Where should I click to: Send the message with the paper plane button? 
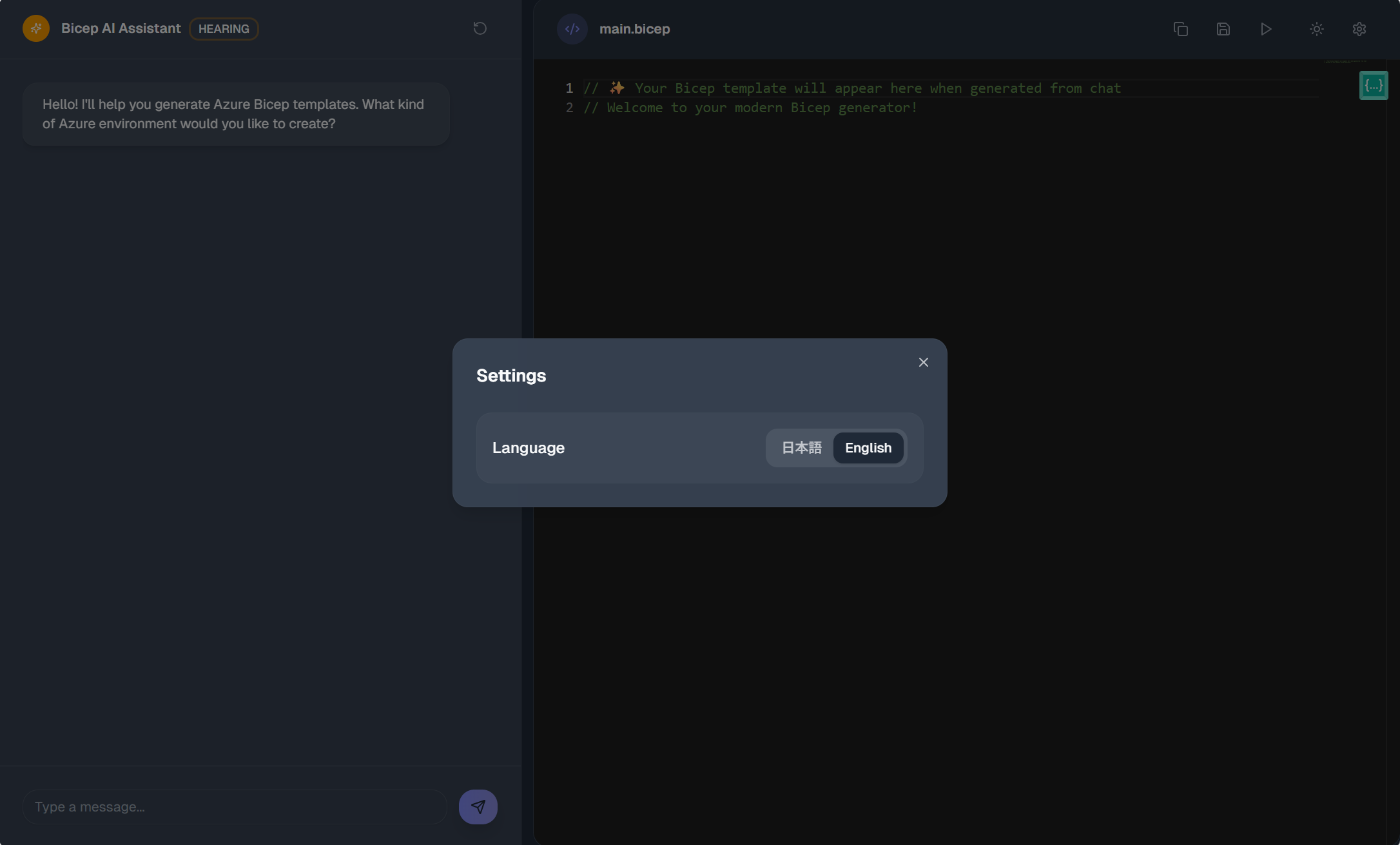[x=478, y=807]
